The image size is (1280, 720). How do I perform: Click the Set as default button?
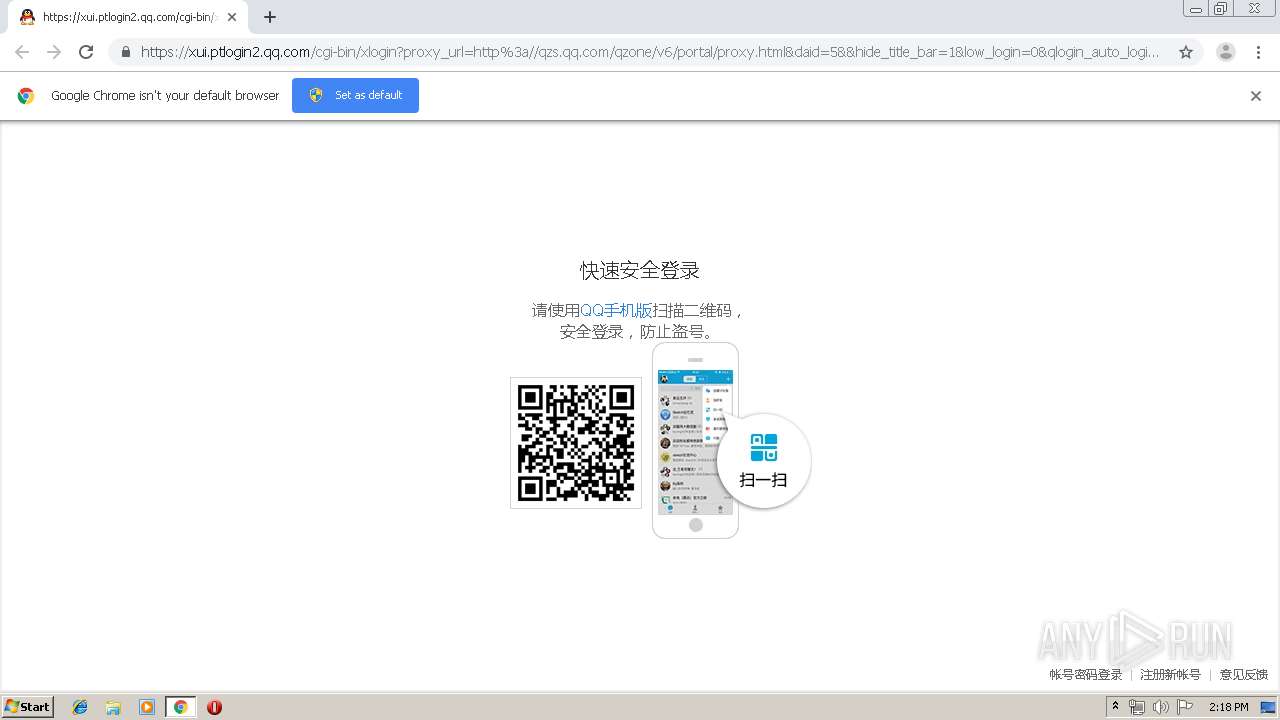(x=355, y=95)
